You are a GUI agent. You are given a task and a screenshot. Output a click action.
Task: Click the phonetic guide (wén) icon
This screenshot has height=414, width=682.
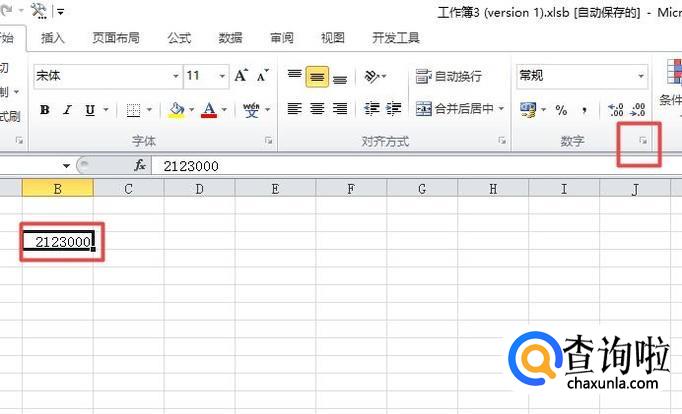[251, 110]
